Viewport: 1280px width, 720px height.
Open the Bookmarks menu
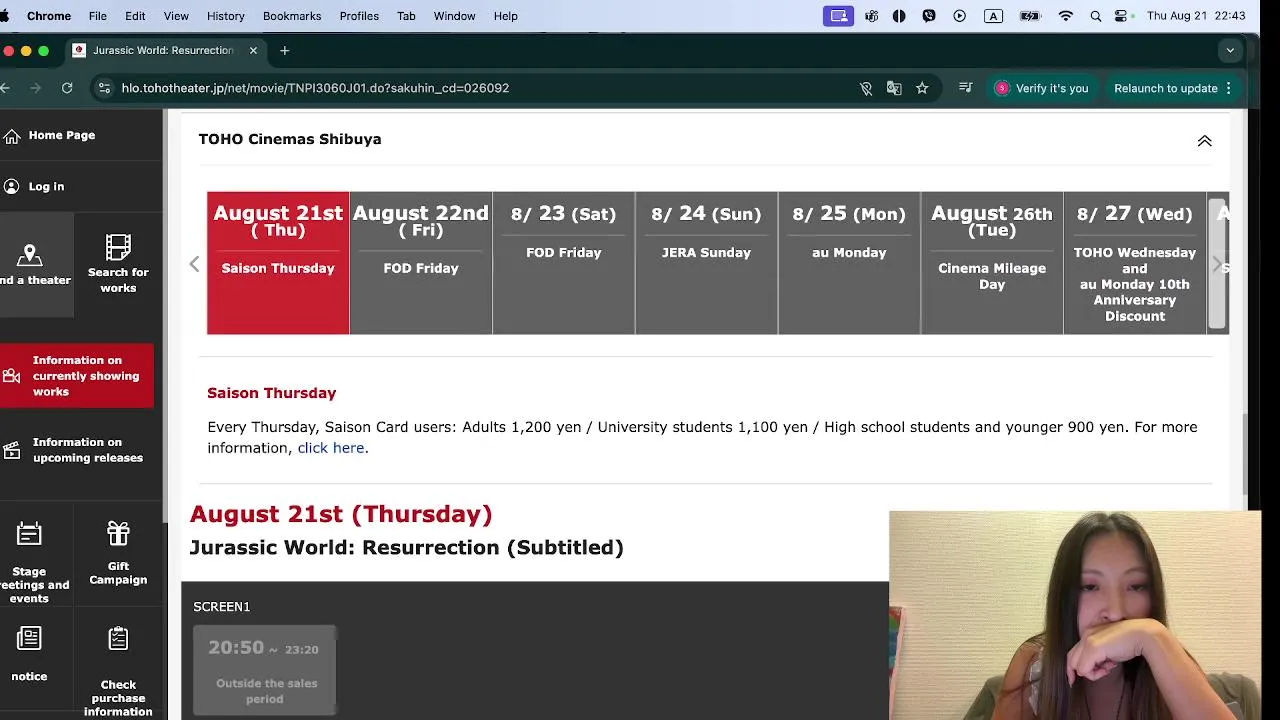[292, 16]
